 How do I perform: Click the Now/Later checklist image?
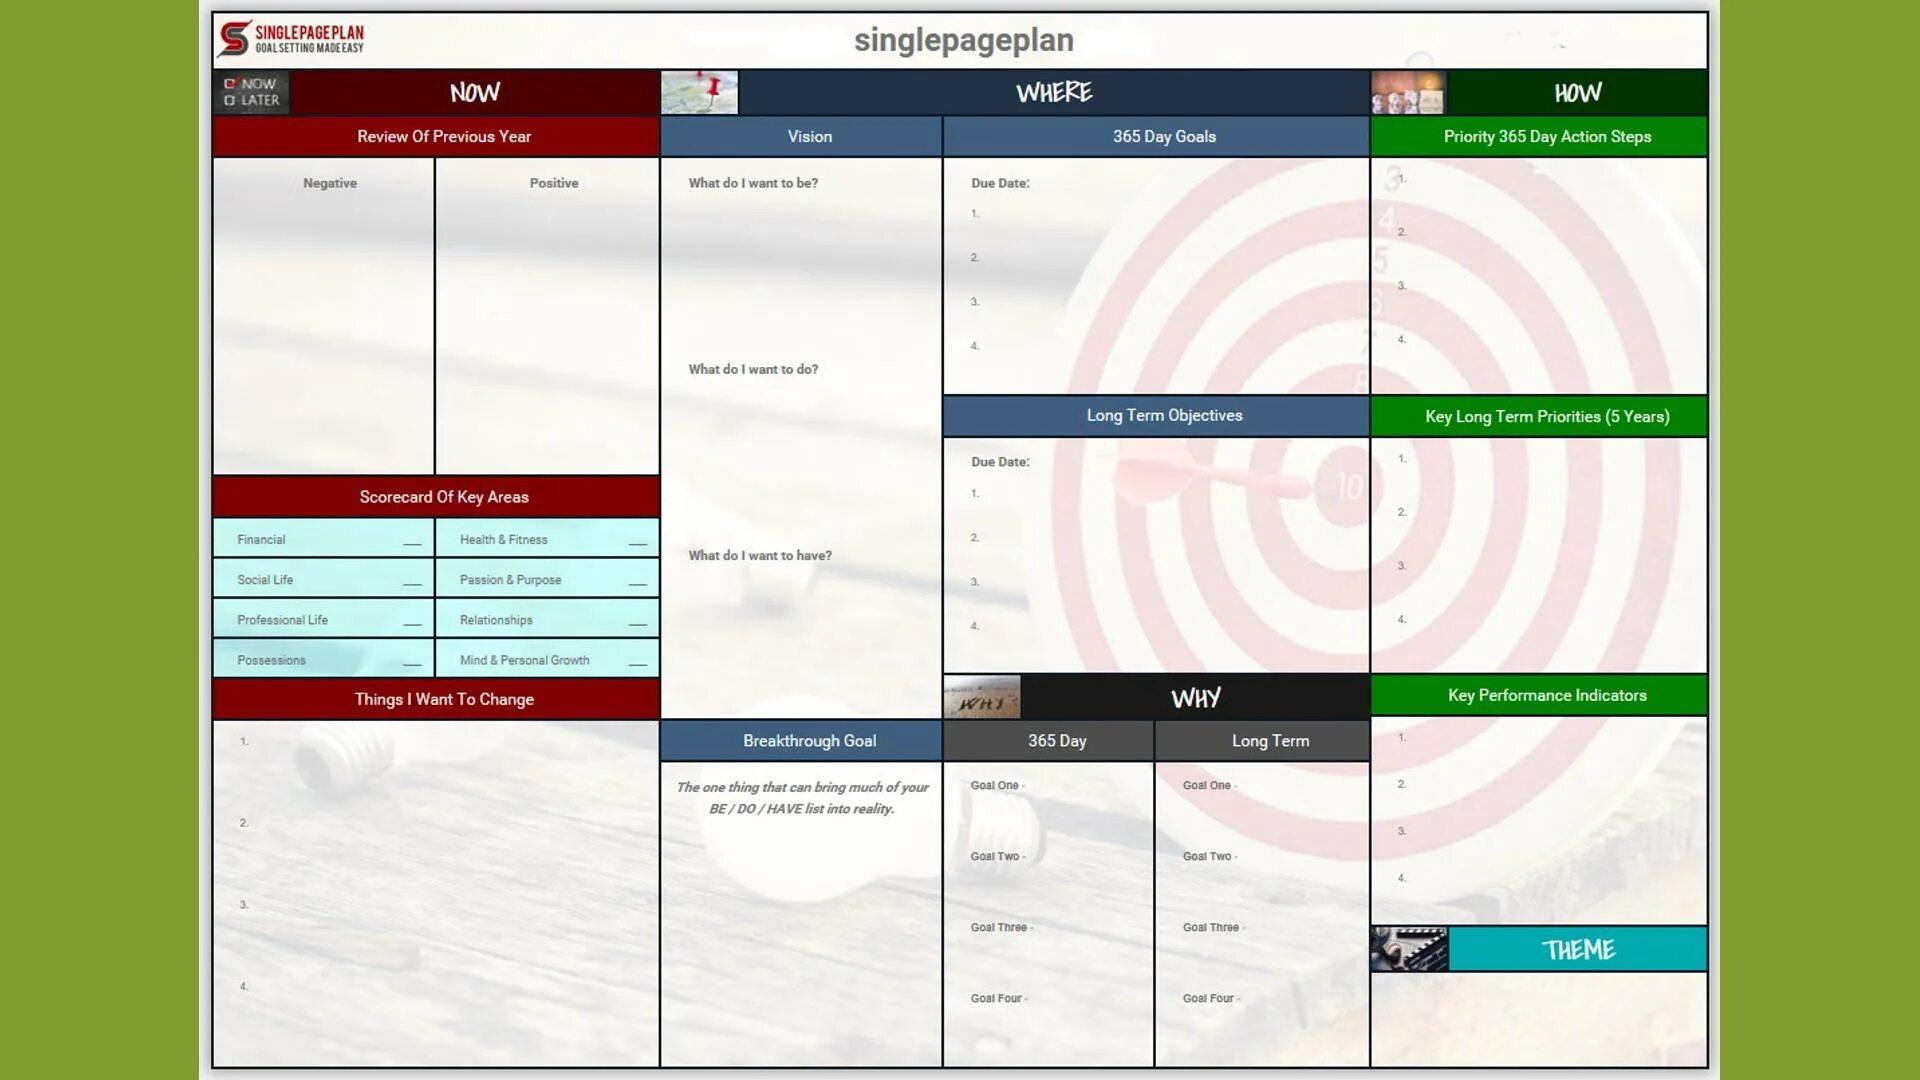coord(251,93)
